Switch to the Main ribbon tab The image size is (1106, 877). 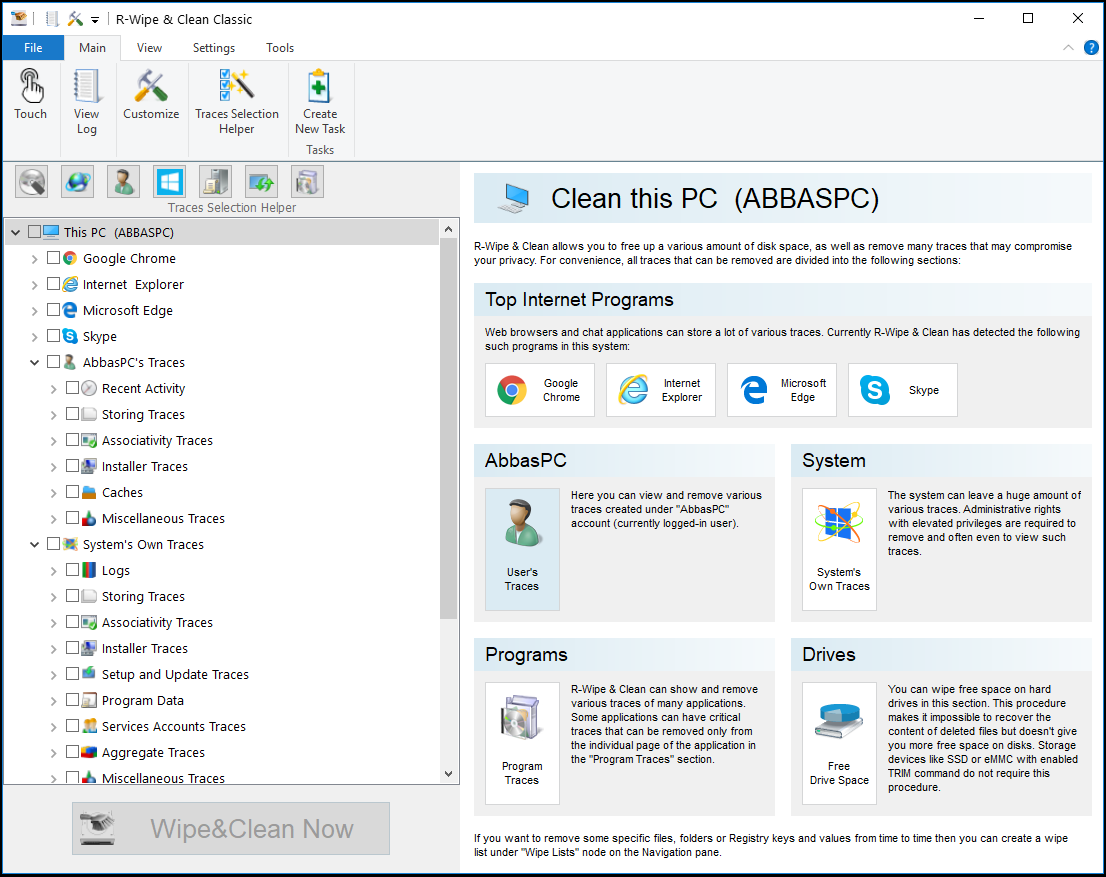point(92,48)
